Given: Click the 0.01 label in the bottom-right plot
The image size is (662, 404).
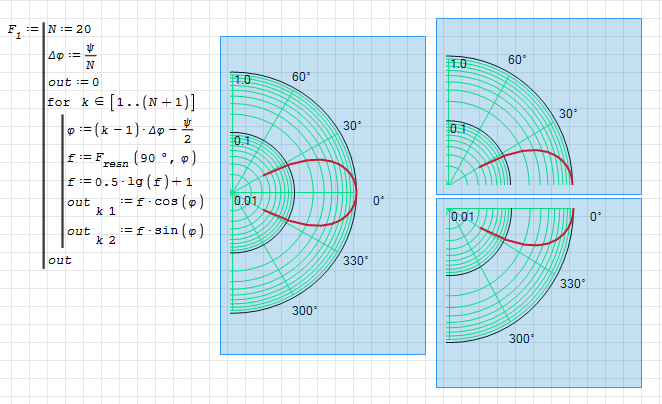Looking at the screenshot, I should point(461,217).
